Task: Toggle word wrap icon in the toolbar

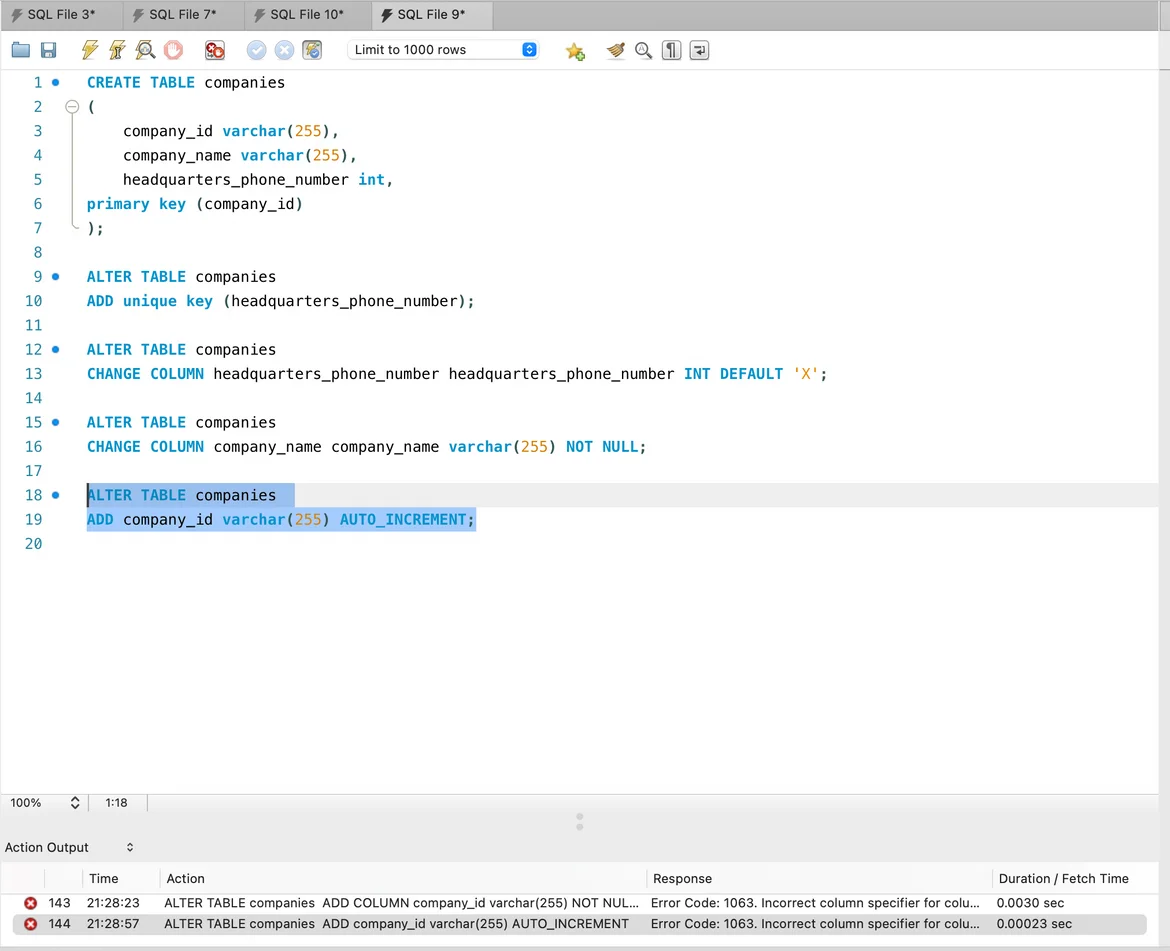Action: (700, 50)
